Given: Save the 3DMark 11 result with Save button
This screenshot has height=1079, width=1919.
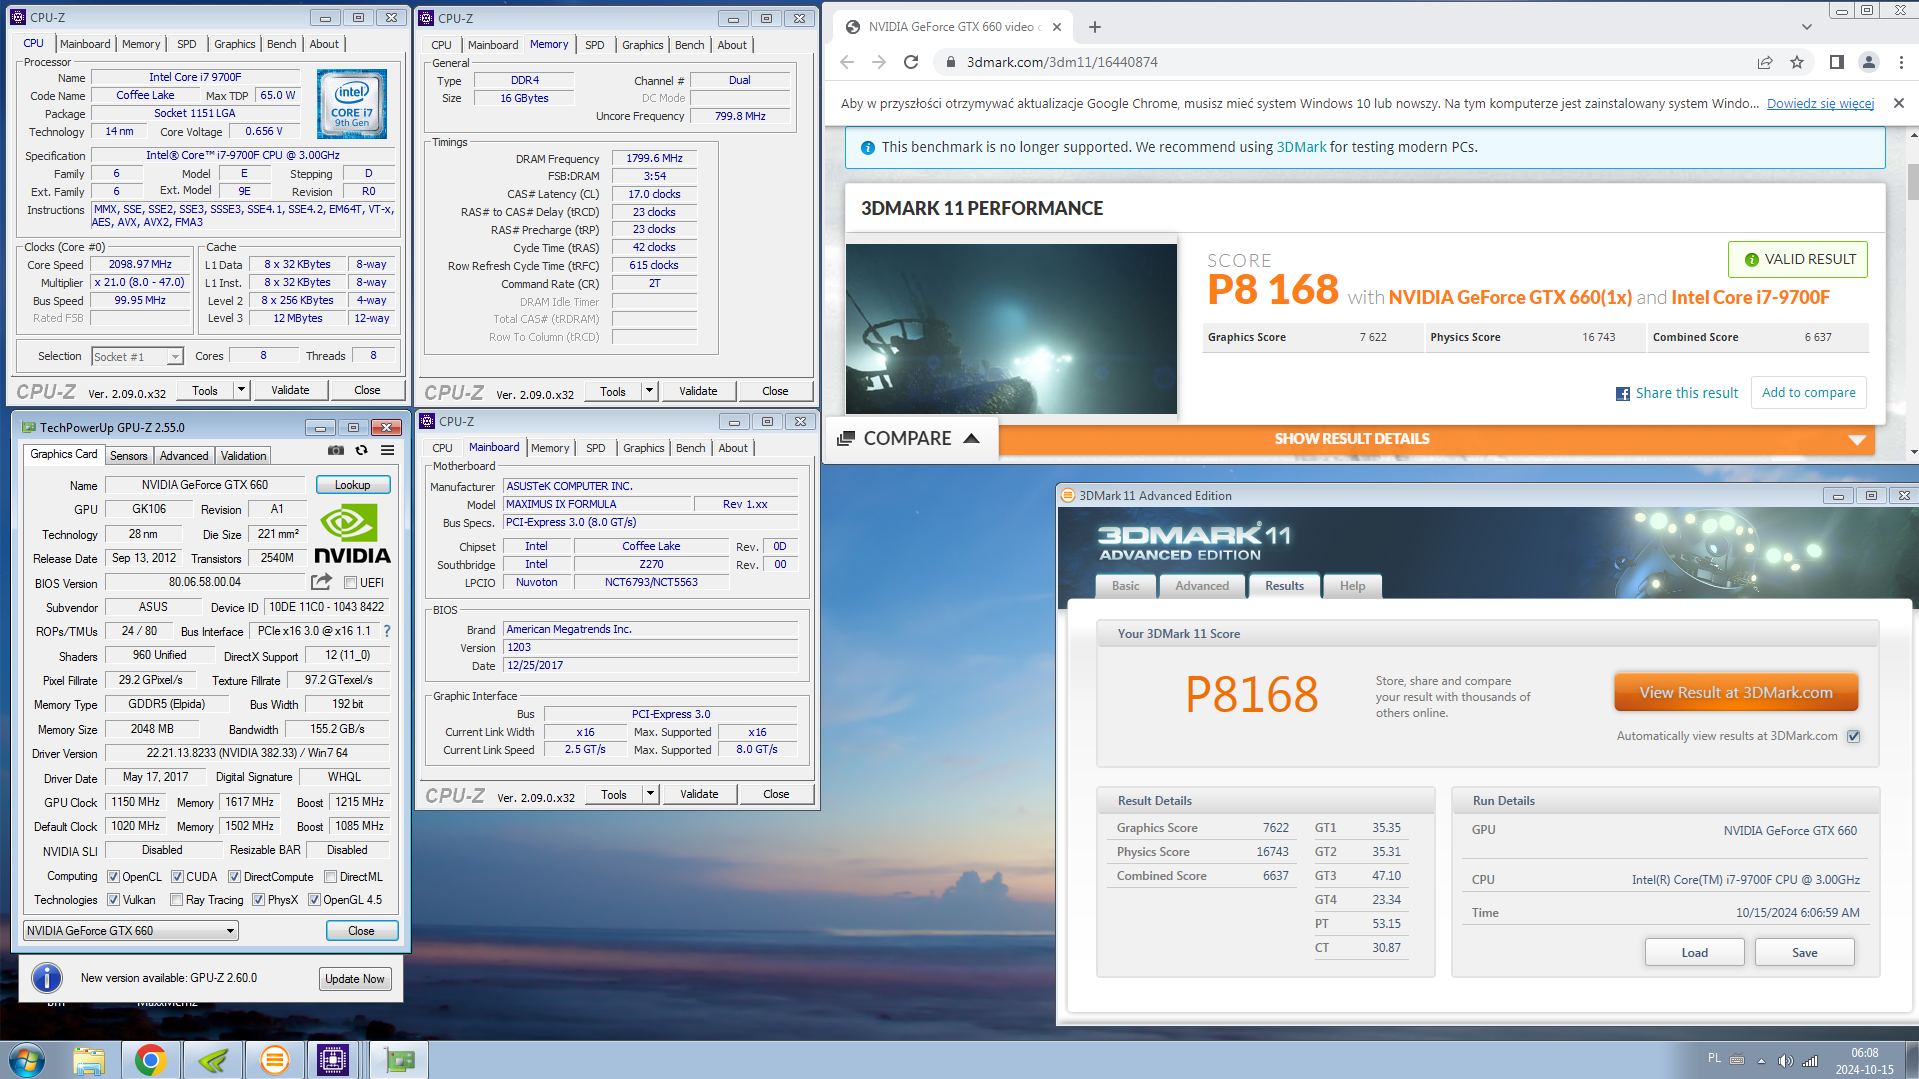Looking at the screenshot, I should (1804, 952).
